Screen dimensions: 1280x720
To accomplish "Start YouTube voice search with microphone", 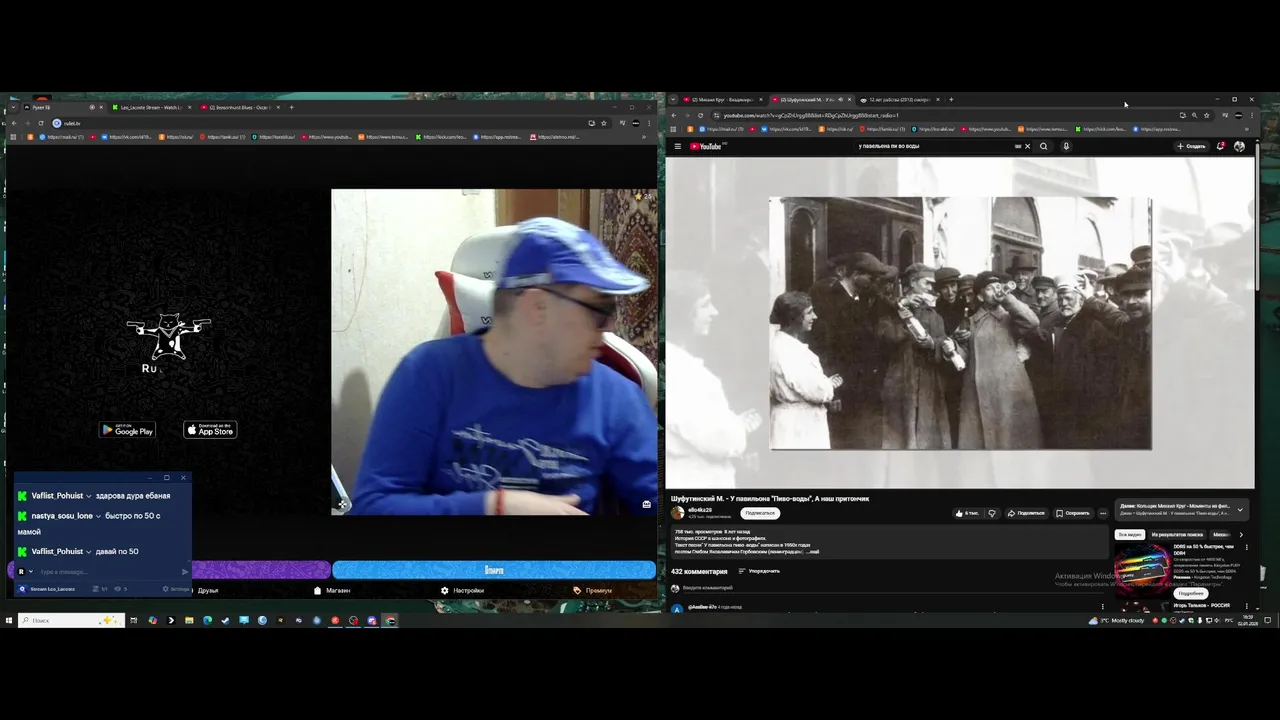I will click(x=1066, y=146).
